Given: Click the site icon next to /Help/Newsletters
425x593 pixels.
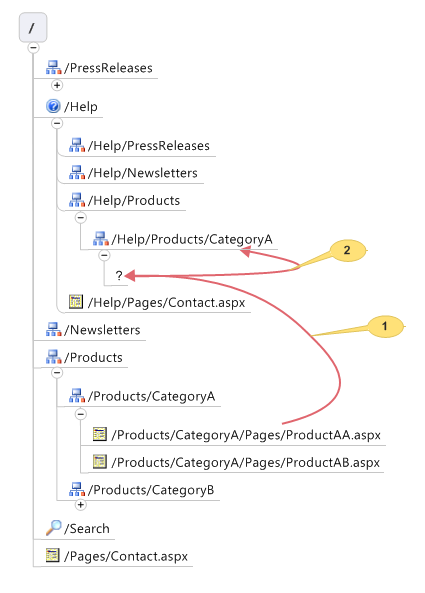Looking at the screenshot, I should 77,172.
